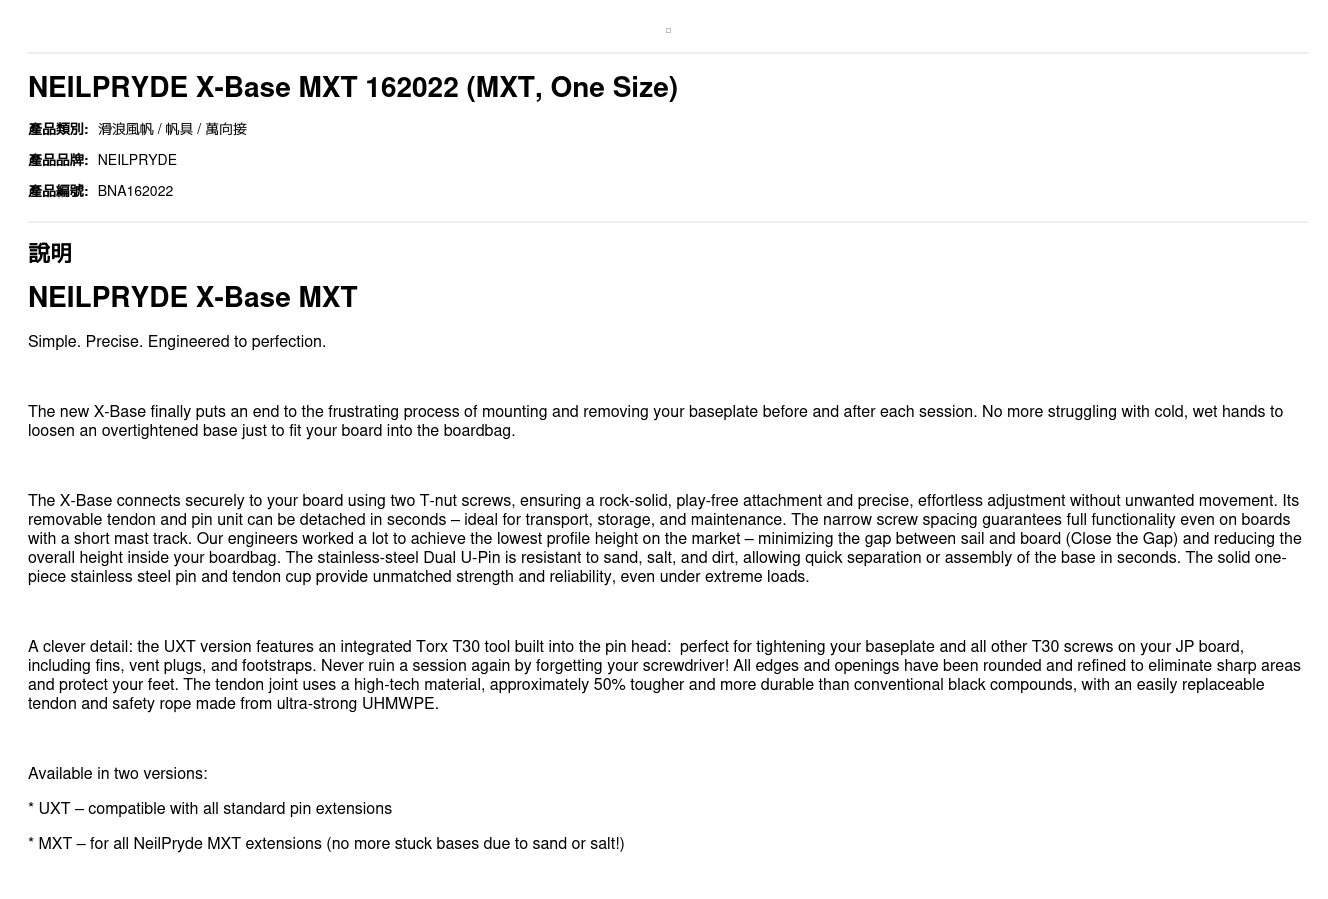Viewport: 1328px width, 899px height.
Task: Click the NEILPRYDE brand name link
Action: 137,160
